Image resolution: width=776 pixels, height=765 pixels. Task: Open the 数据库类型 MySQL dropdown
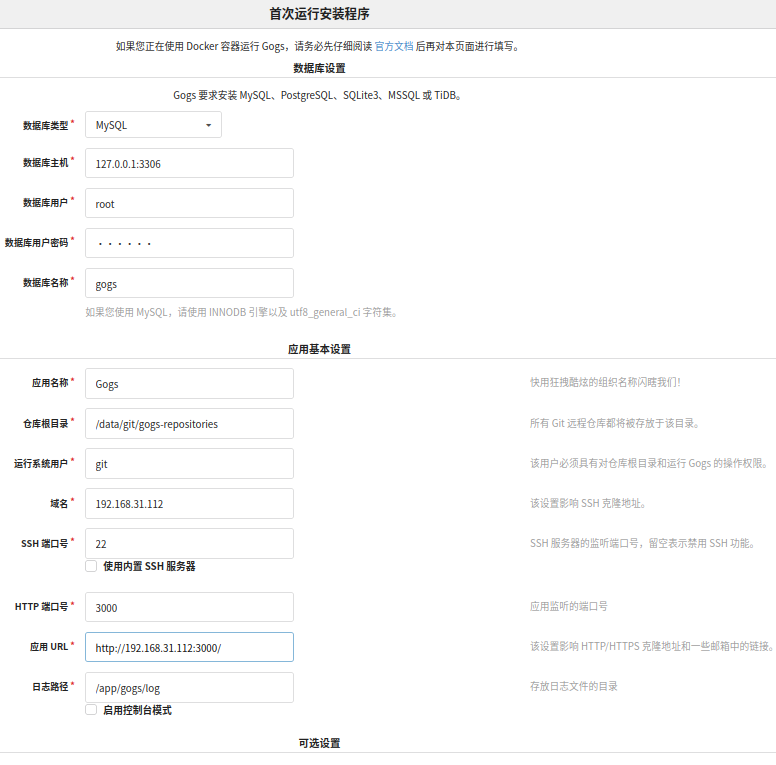pos(153,125)
